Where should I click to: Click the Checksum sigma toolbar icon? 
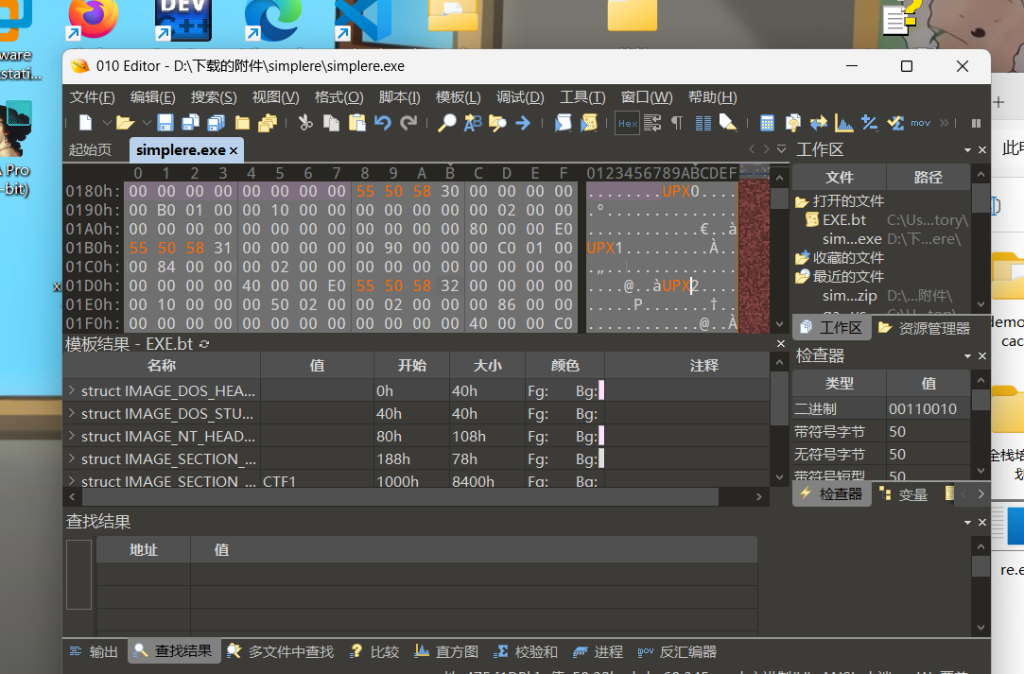pyautogui.click(x=895, y=123)
